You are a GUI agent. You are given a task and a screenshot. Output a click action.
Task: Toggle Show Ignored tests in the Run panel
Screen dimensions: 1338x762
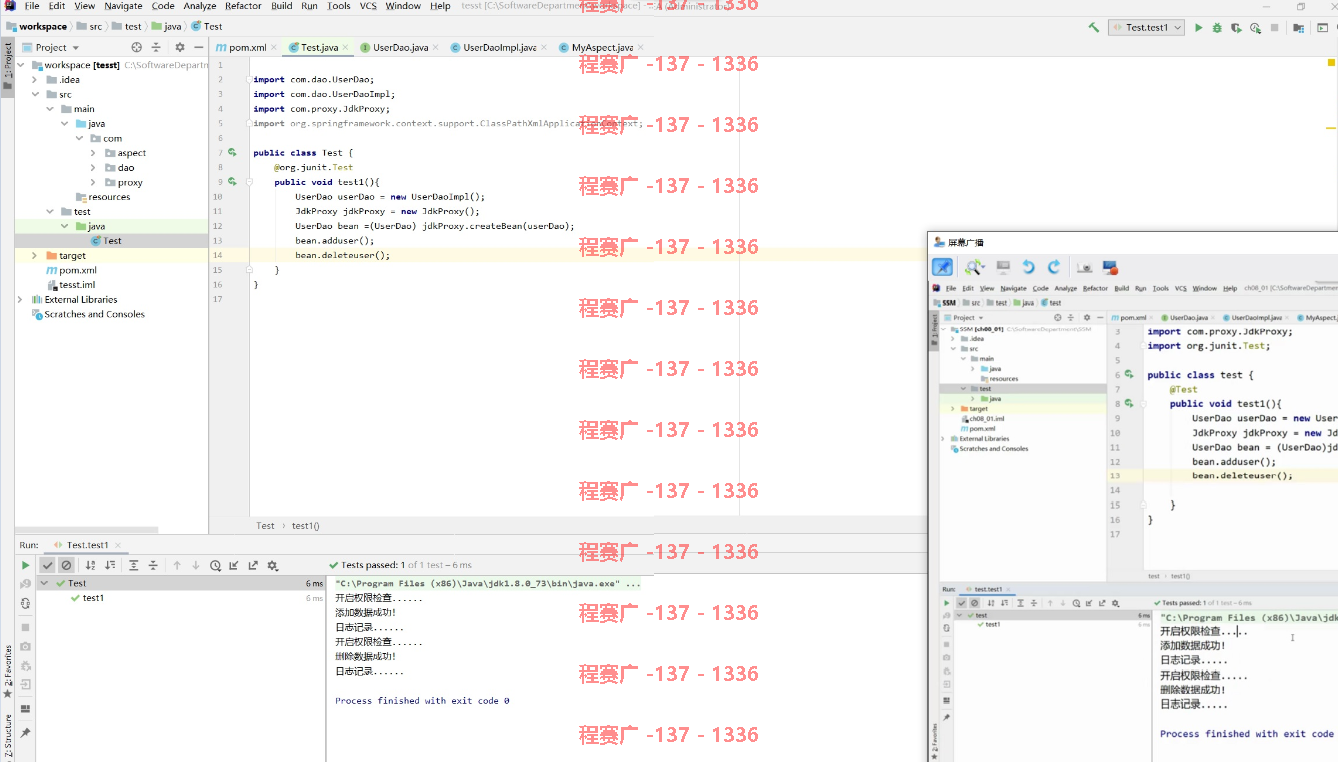pos(66,565)
